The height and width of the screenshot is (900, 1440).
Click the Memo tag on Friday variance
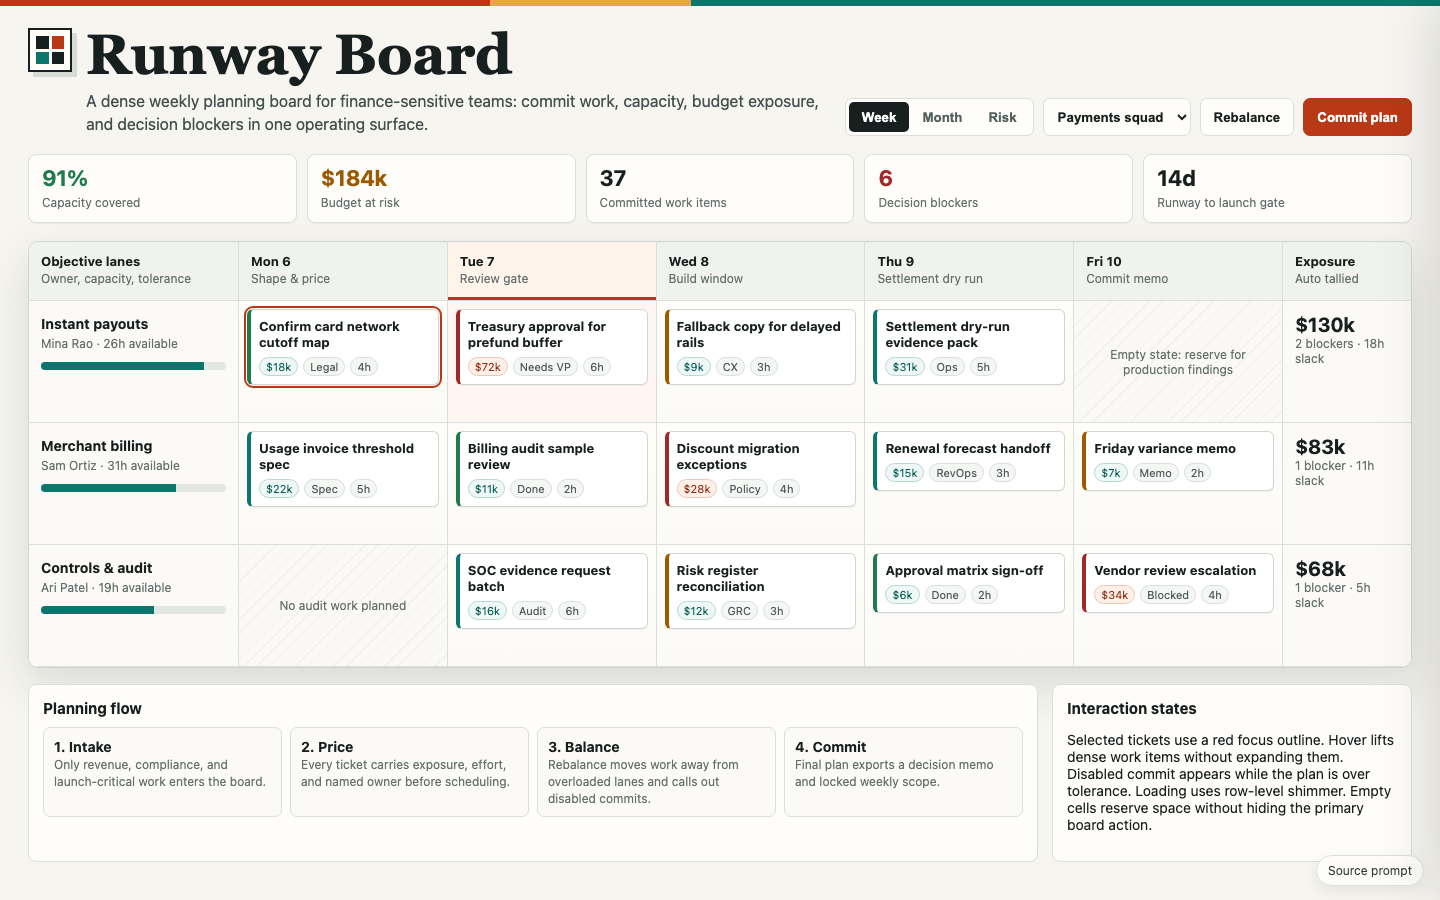tap(1155, 473)
